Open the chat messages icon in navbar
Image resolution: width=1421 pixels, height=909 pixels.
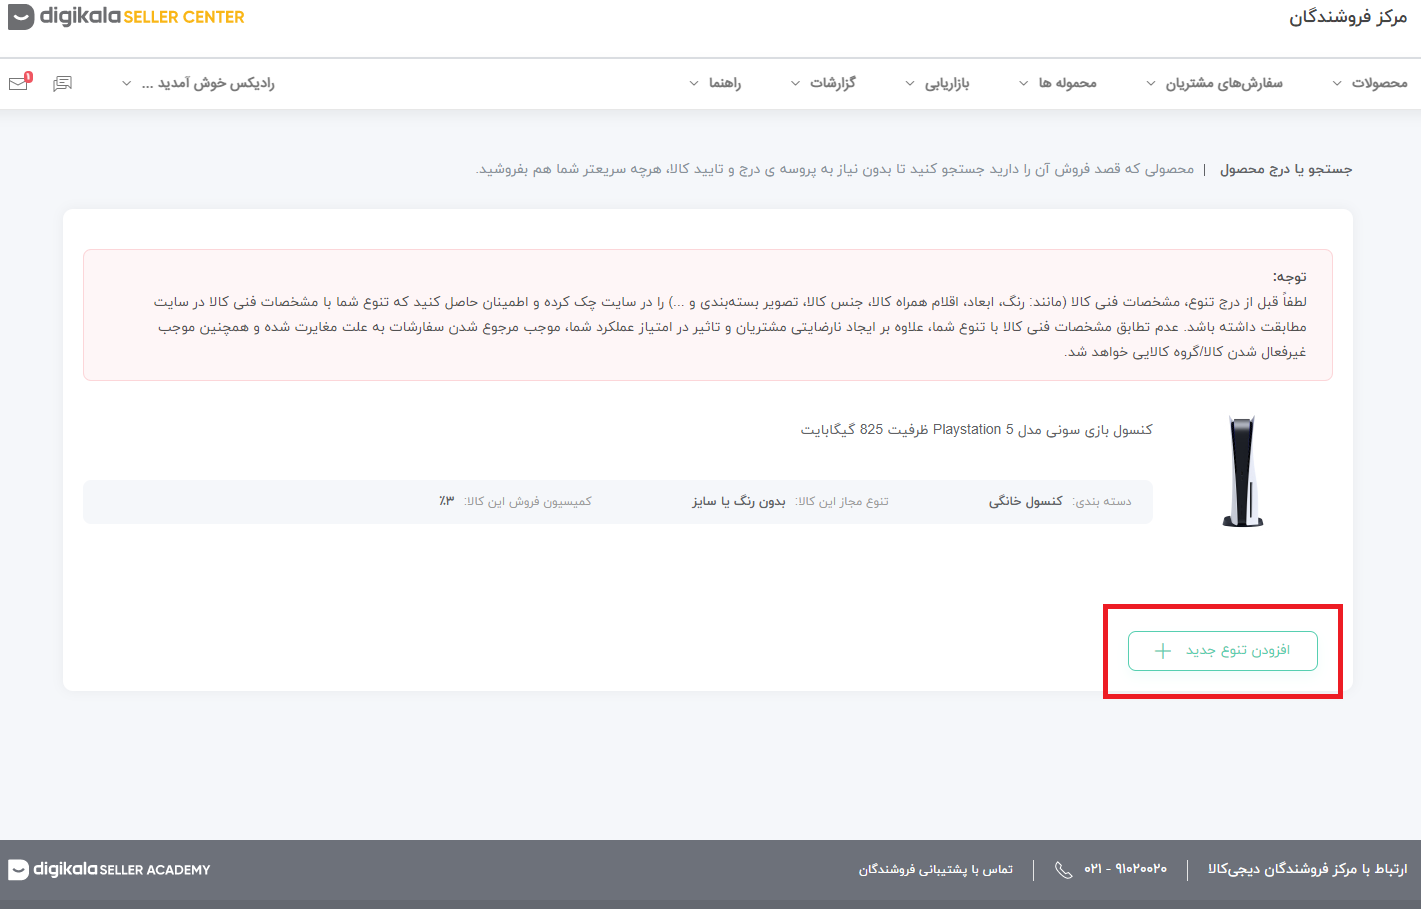(x=62, y=83)
